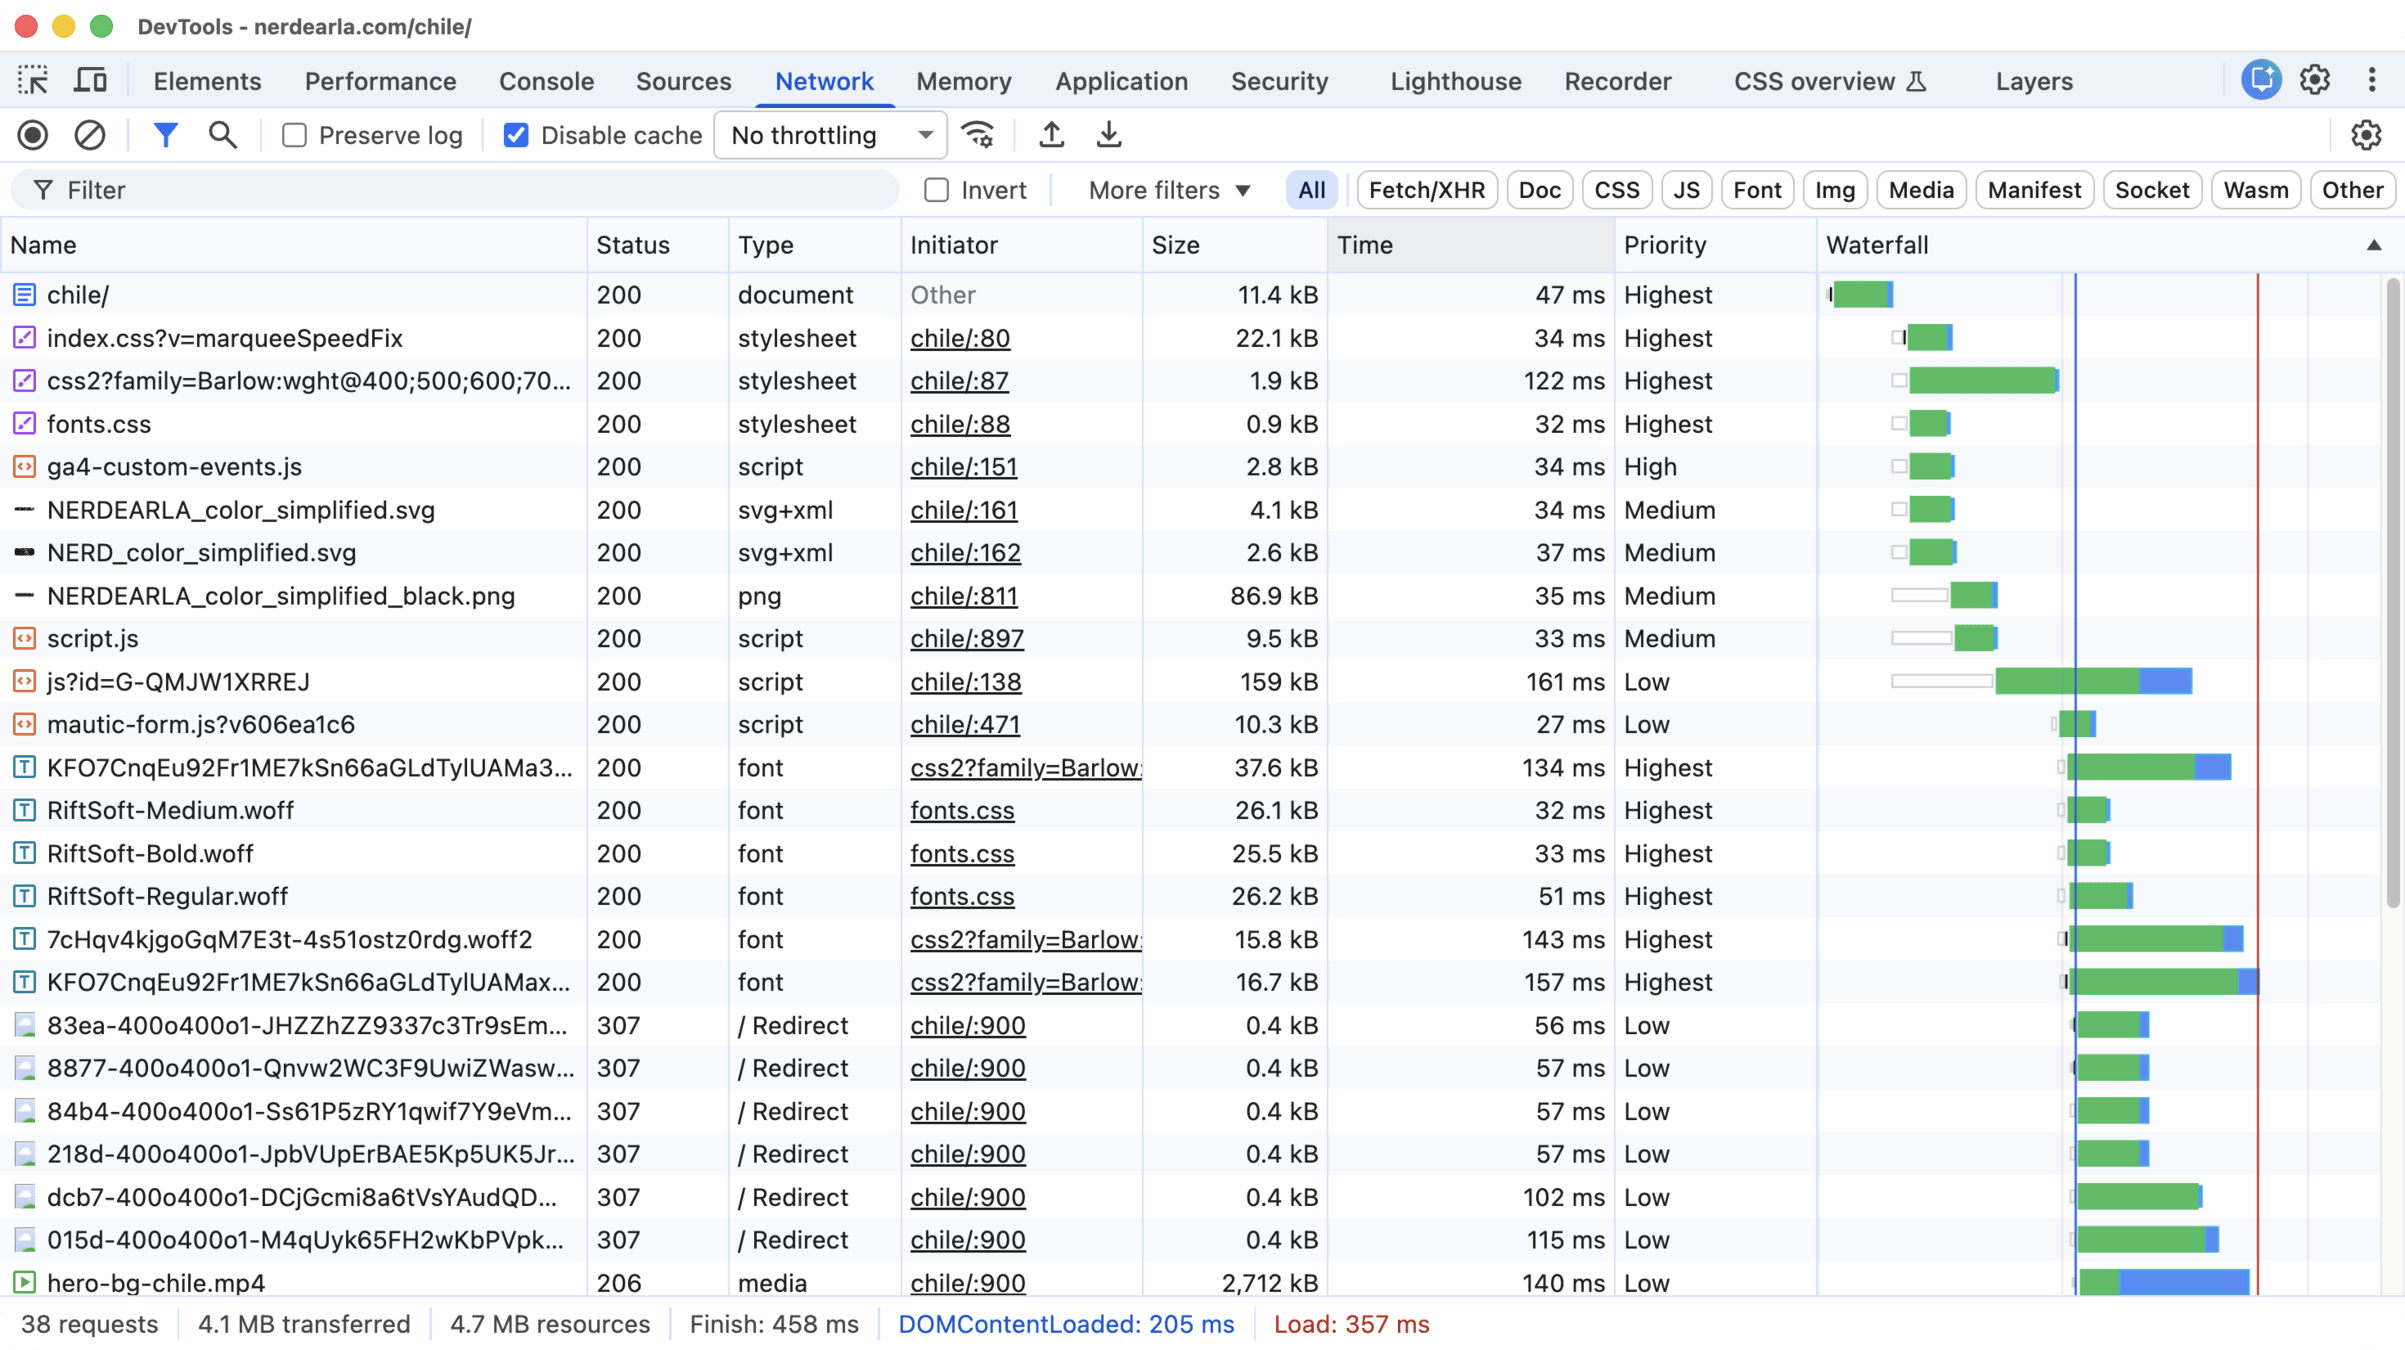This screenshot has height=1350, width=2405.
Task: Stop recording the network log
Action: click(x=33, y=135)
